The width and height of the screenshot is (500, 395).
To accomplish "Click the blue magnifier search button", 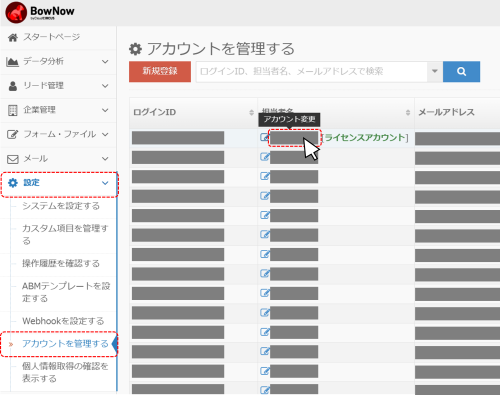I will (461, 71).
